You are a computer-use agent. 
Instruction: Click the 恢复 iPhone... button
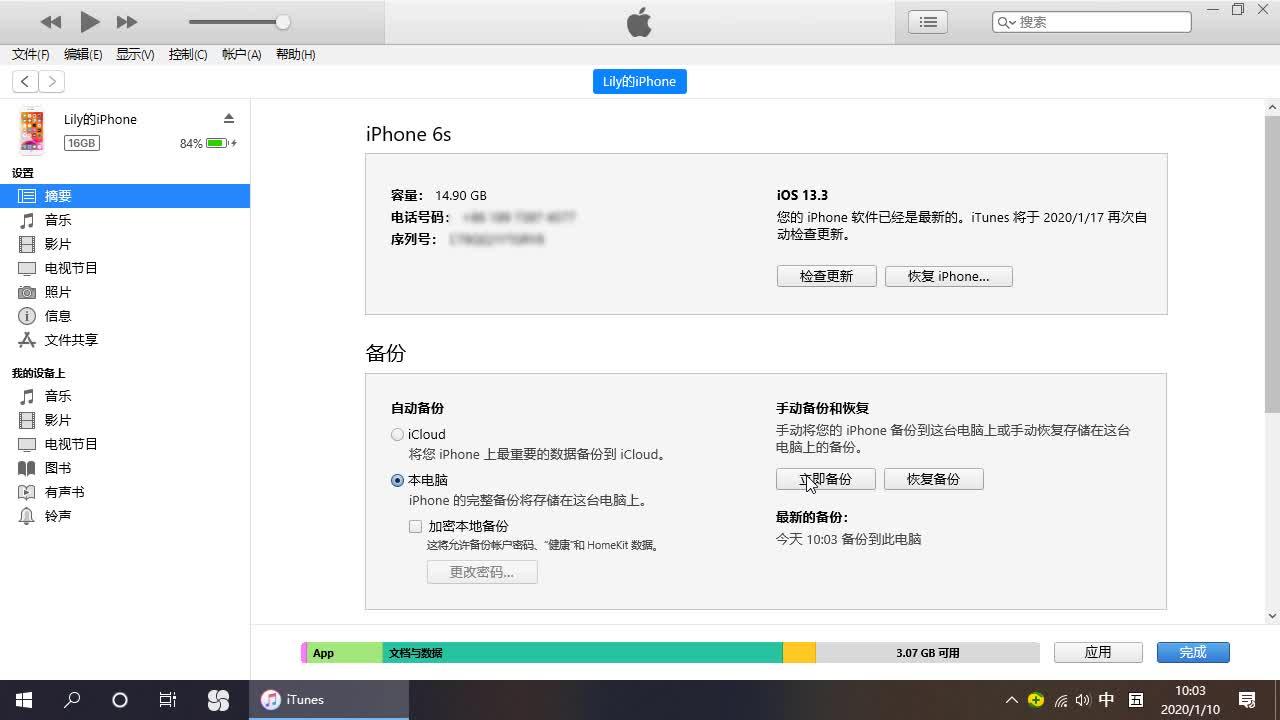click(948, 276)
